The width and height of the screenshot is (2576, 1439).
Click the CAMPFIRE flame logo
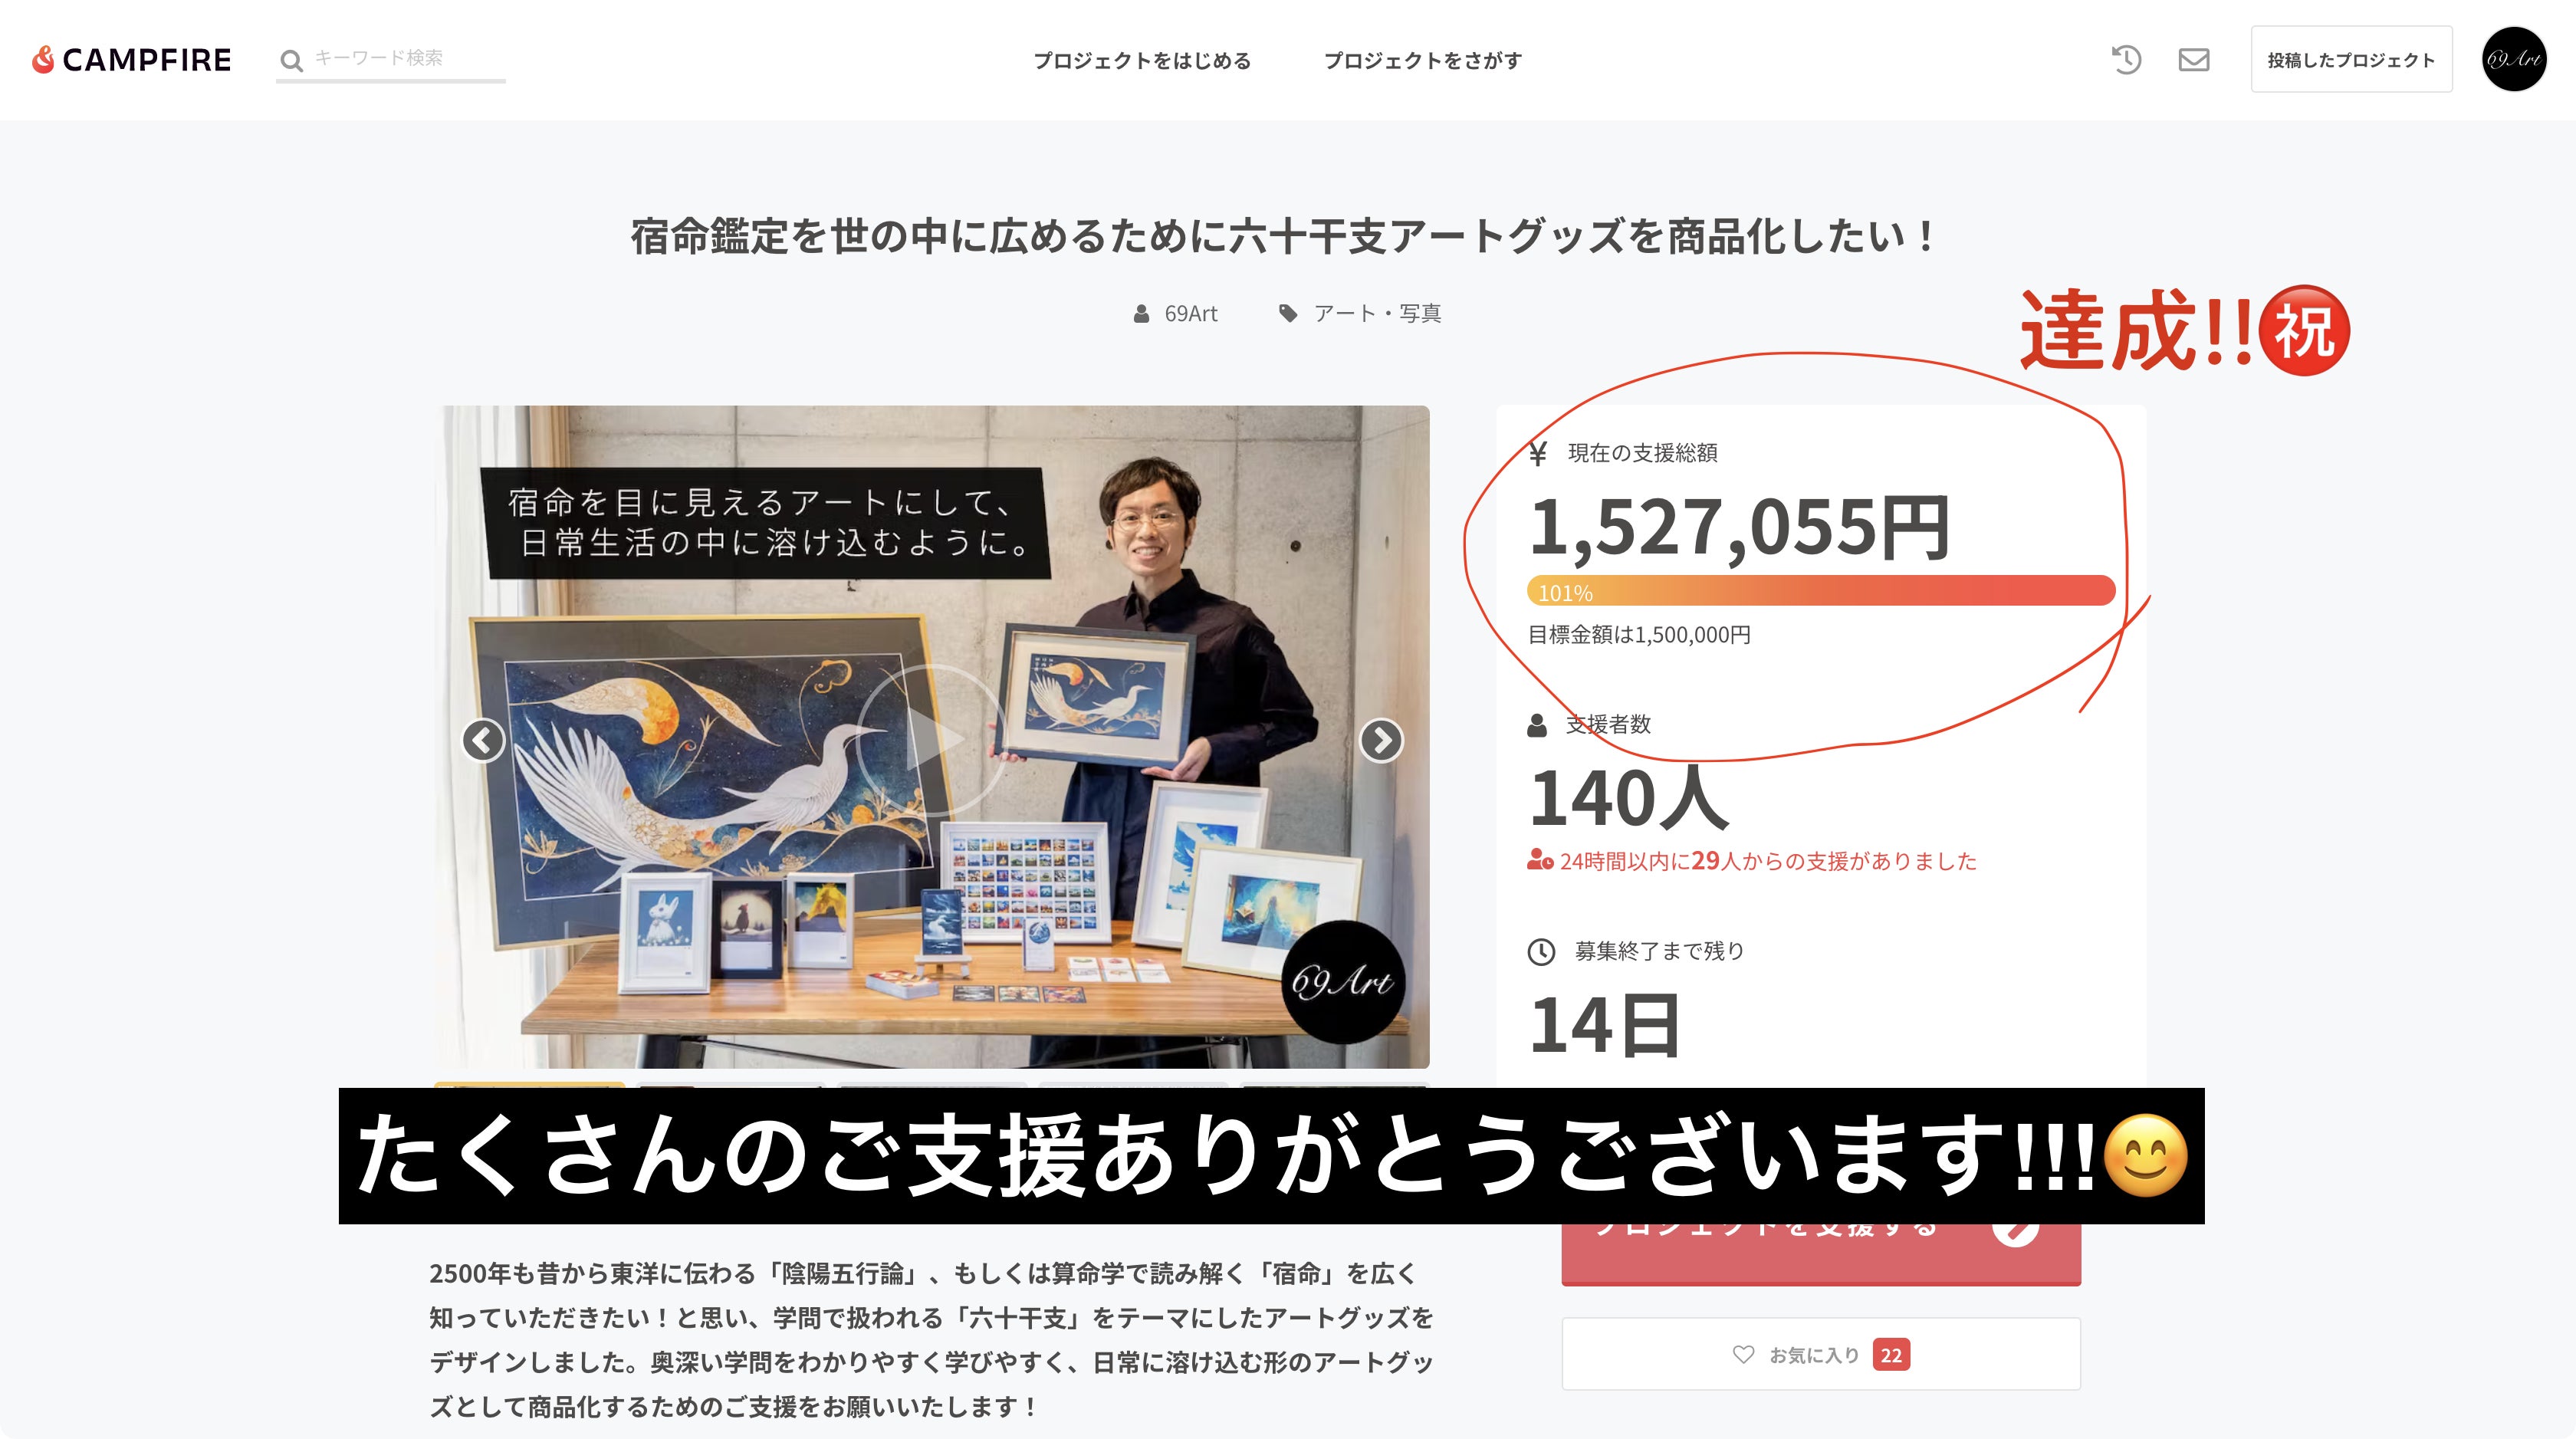(131, 60)
